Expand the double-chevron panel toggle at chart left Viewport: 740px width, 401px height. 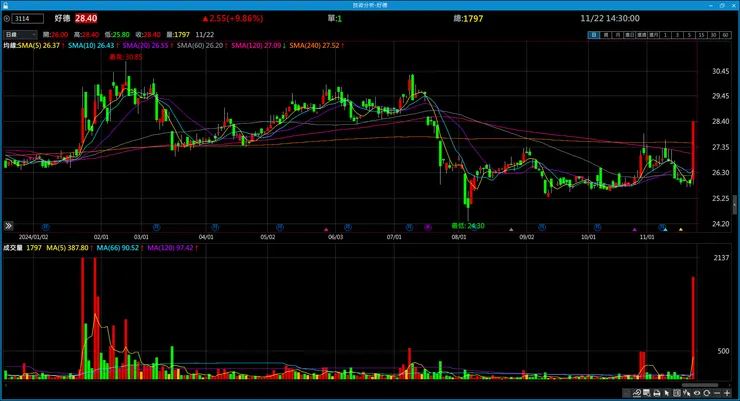pyautogui.click(x=8, y=226)
